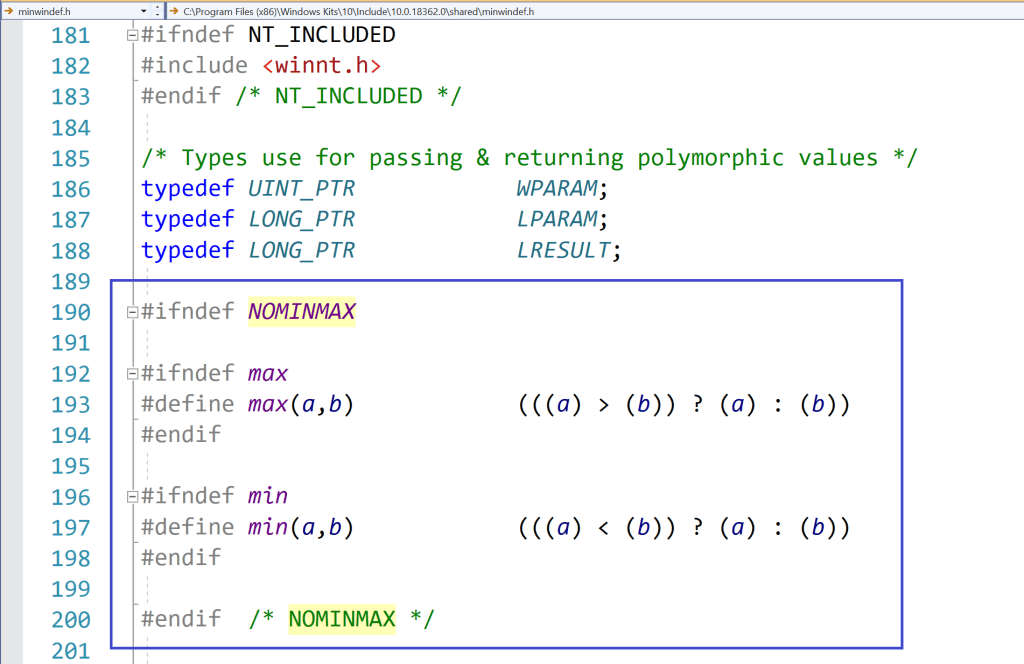1024x664 pixels.
Task: Click line number 197 in the margin
Action: 71,527
